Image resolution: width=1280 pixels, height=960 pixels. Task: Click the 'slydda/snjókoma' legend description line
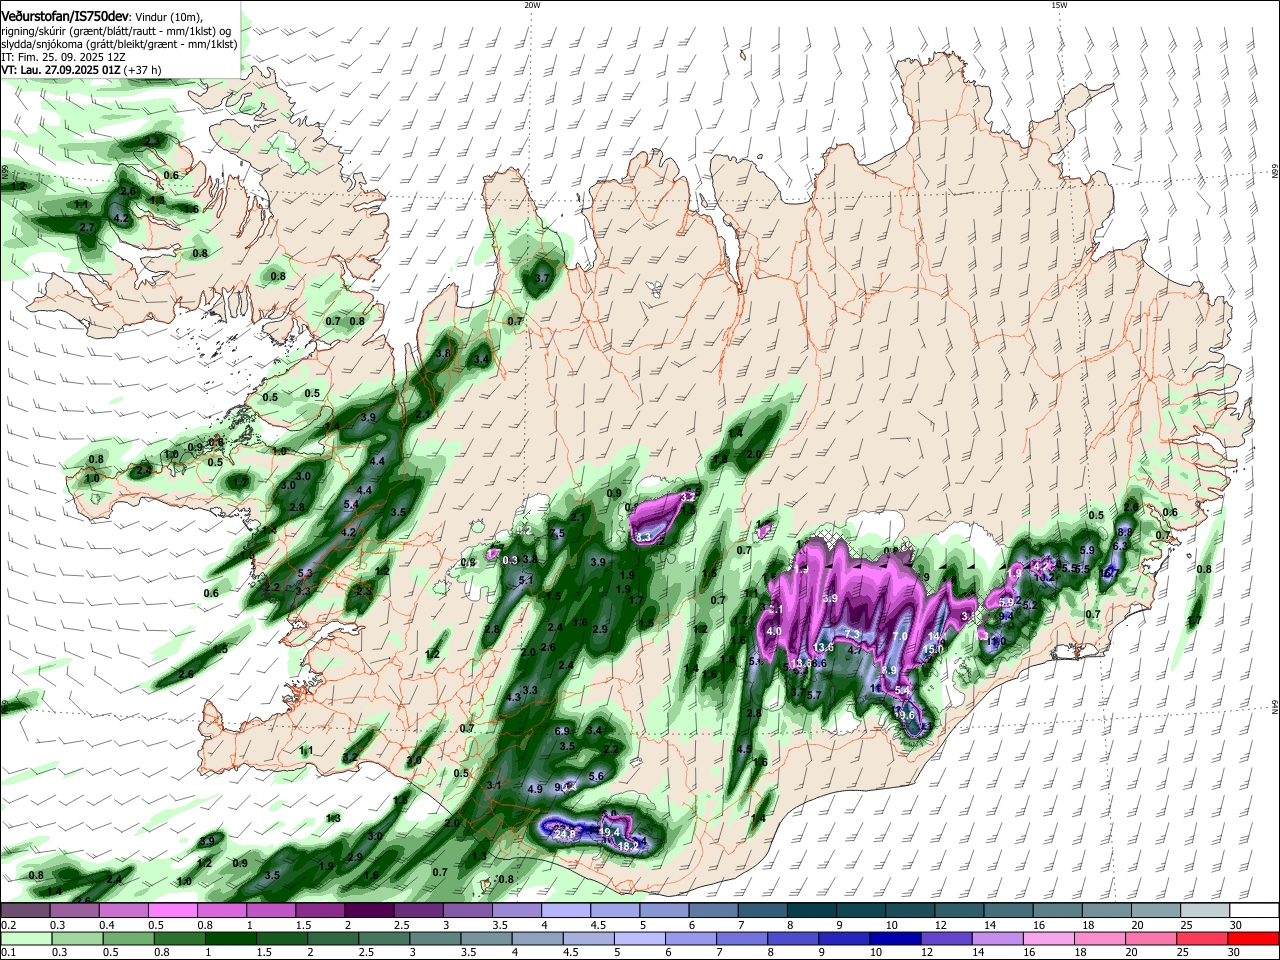pos(118,44)
